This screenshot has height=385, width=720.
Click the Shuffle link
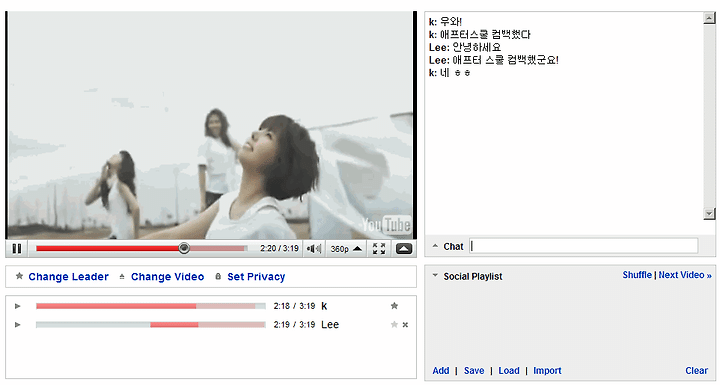click(x=637, y=275)
